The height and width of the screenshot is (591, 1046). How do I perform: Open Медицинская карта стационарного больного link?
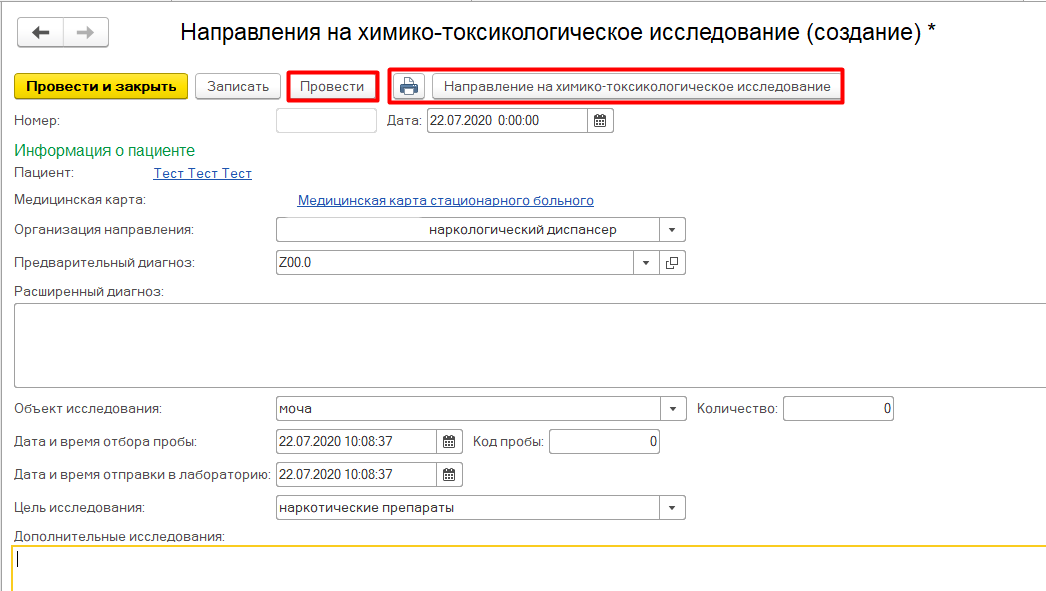pos(445,201)
